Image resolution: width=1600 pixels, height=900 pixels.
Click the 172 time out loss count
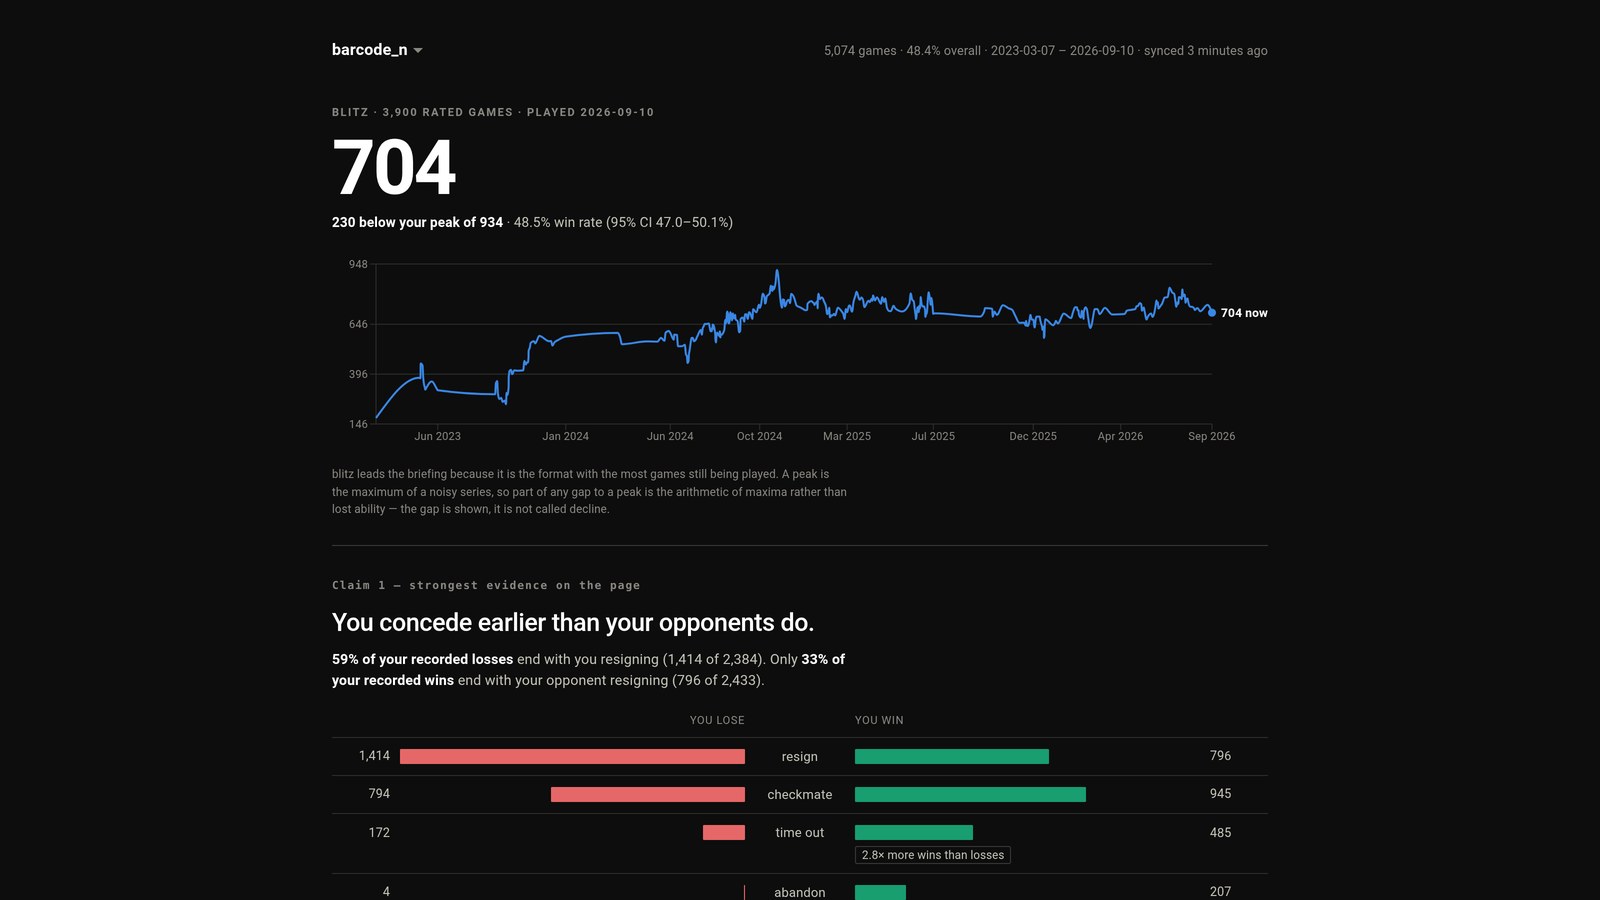click(379, 833)
